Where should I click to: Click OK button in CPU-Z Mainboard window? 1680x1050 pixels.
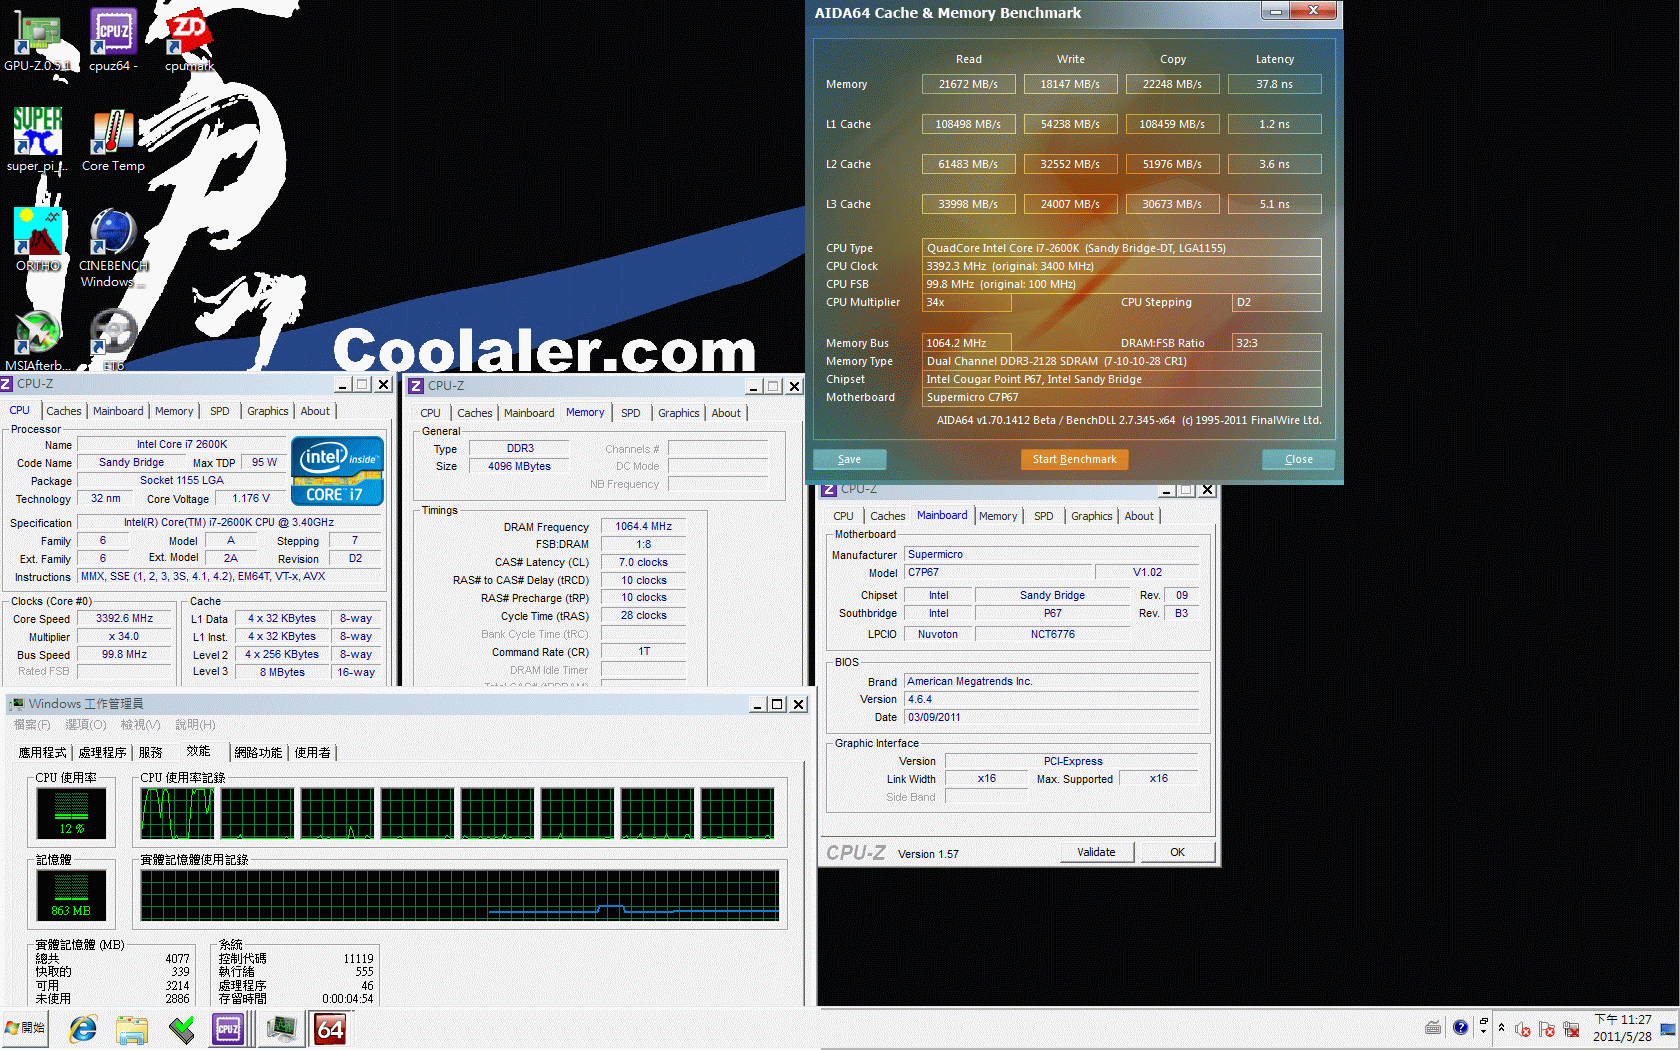[x=1177, y=852]
